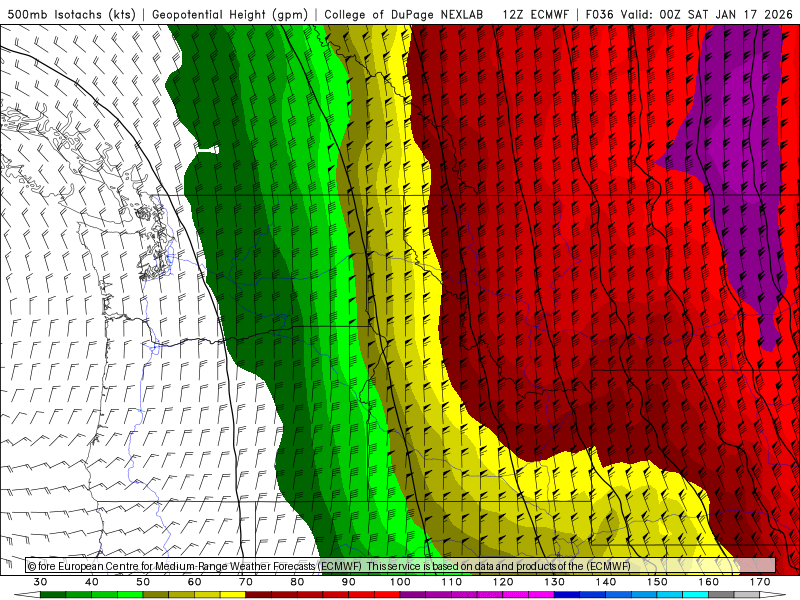
Task: Click the white left arrow end of the colorbar
Action: (28, 595)
